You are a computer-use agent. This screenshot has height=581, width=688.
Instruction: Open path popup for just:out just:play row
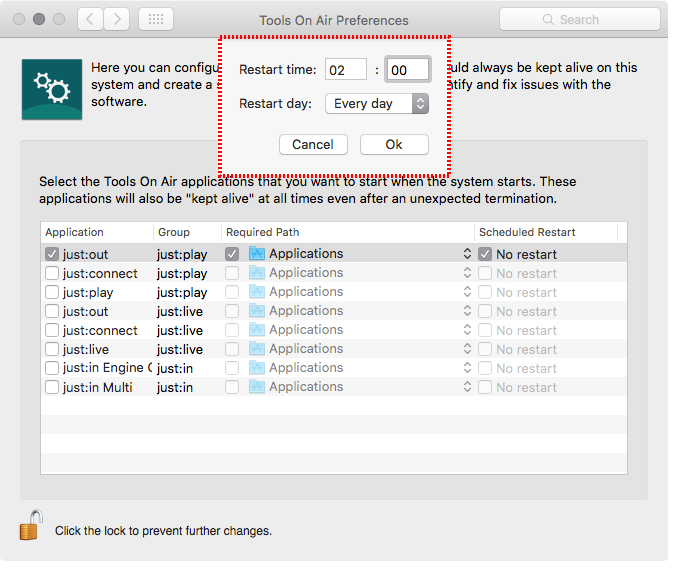pyautogui.click(x=467, y=254)
